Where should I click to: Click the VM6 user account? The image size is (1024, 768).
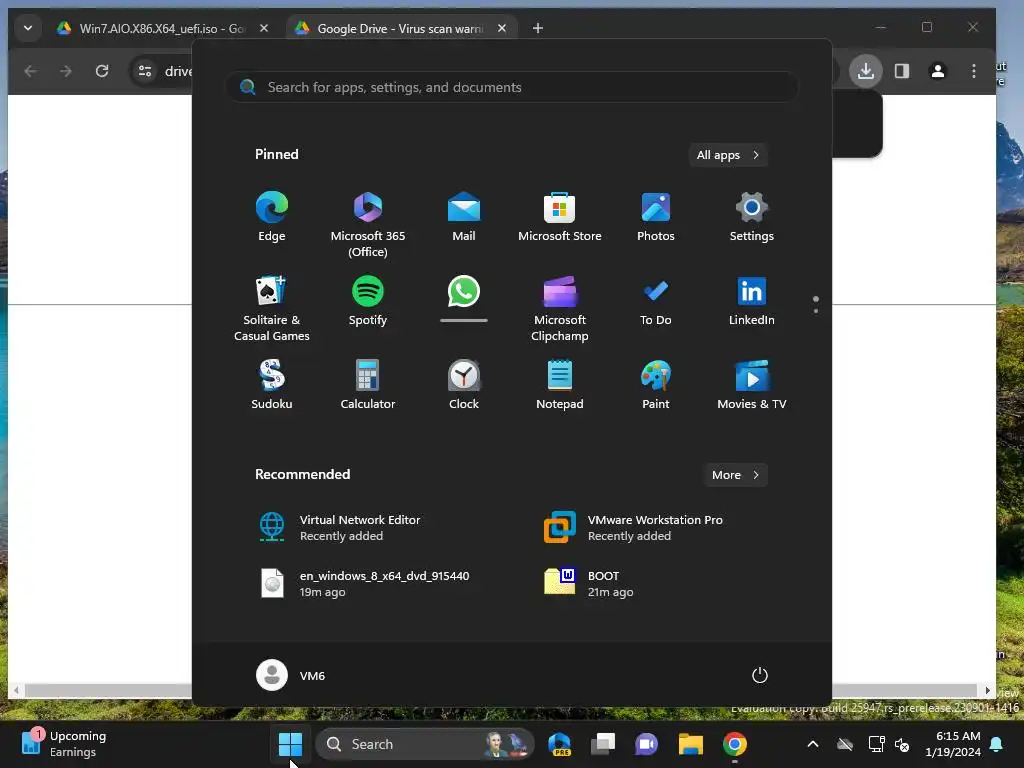coord(291,675)
